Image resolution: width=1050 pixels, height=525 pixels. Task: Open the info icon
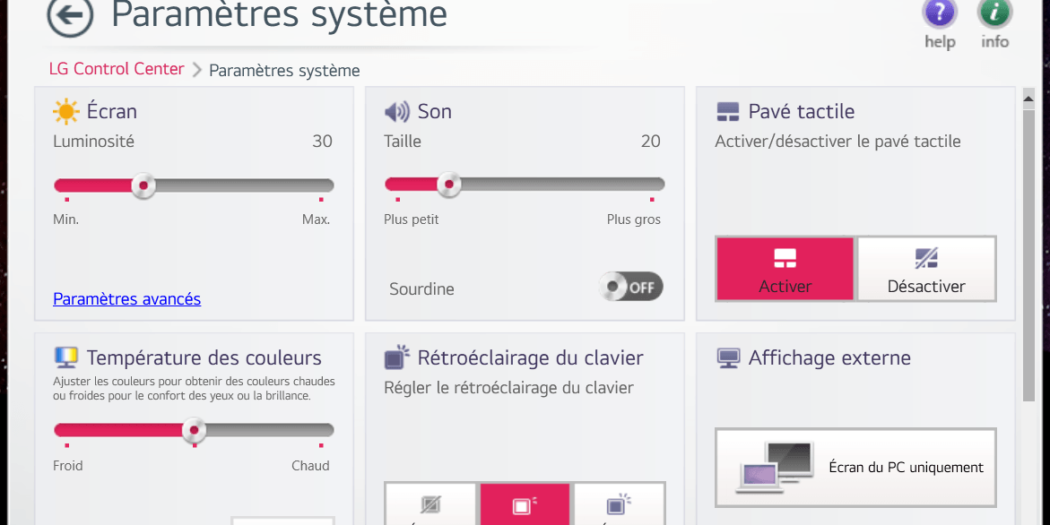(x=994, y=14)
